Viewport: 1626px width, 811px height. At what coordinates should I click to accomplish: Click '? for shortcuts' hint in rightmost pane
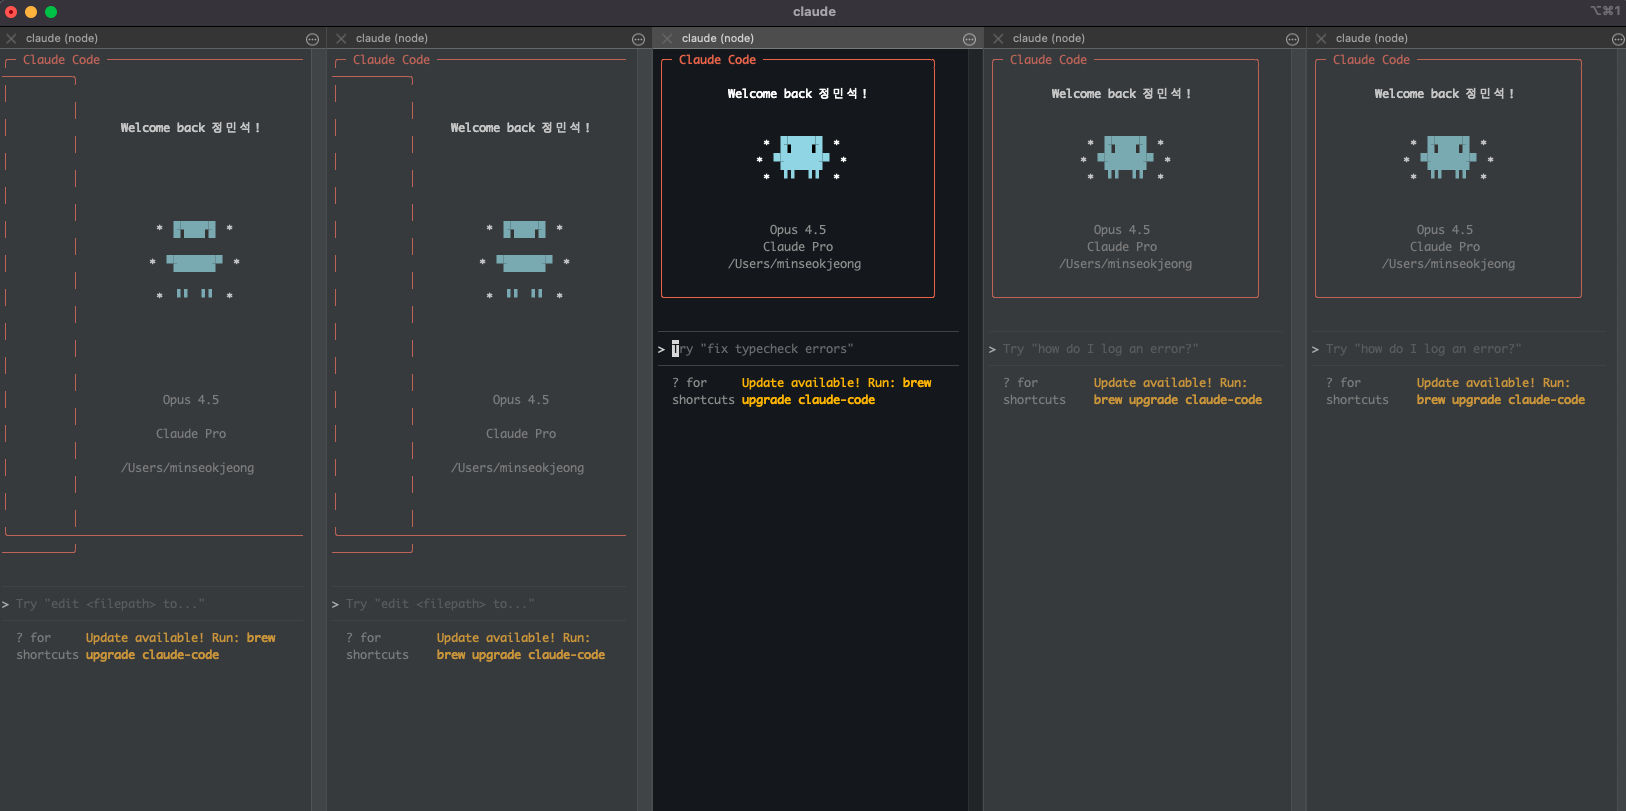1357,391
